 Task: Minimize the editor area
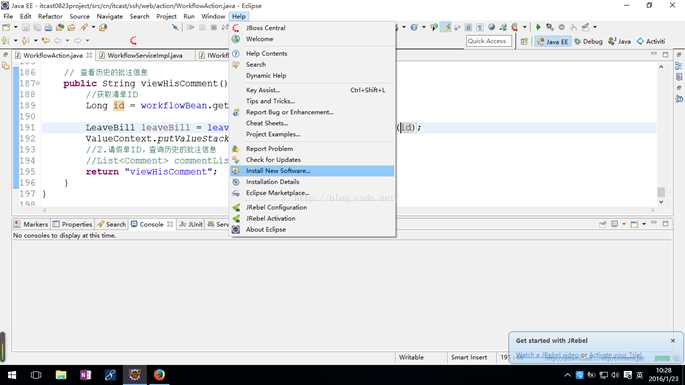pos(654,54)
